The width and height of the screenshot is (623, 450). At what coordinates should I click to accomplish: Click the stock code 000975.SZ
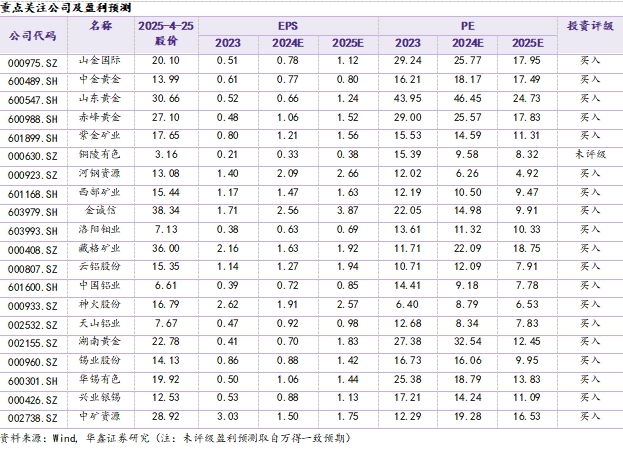coord(33,63)
